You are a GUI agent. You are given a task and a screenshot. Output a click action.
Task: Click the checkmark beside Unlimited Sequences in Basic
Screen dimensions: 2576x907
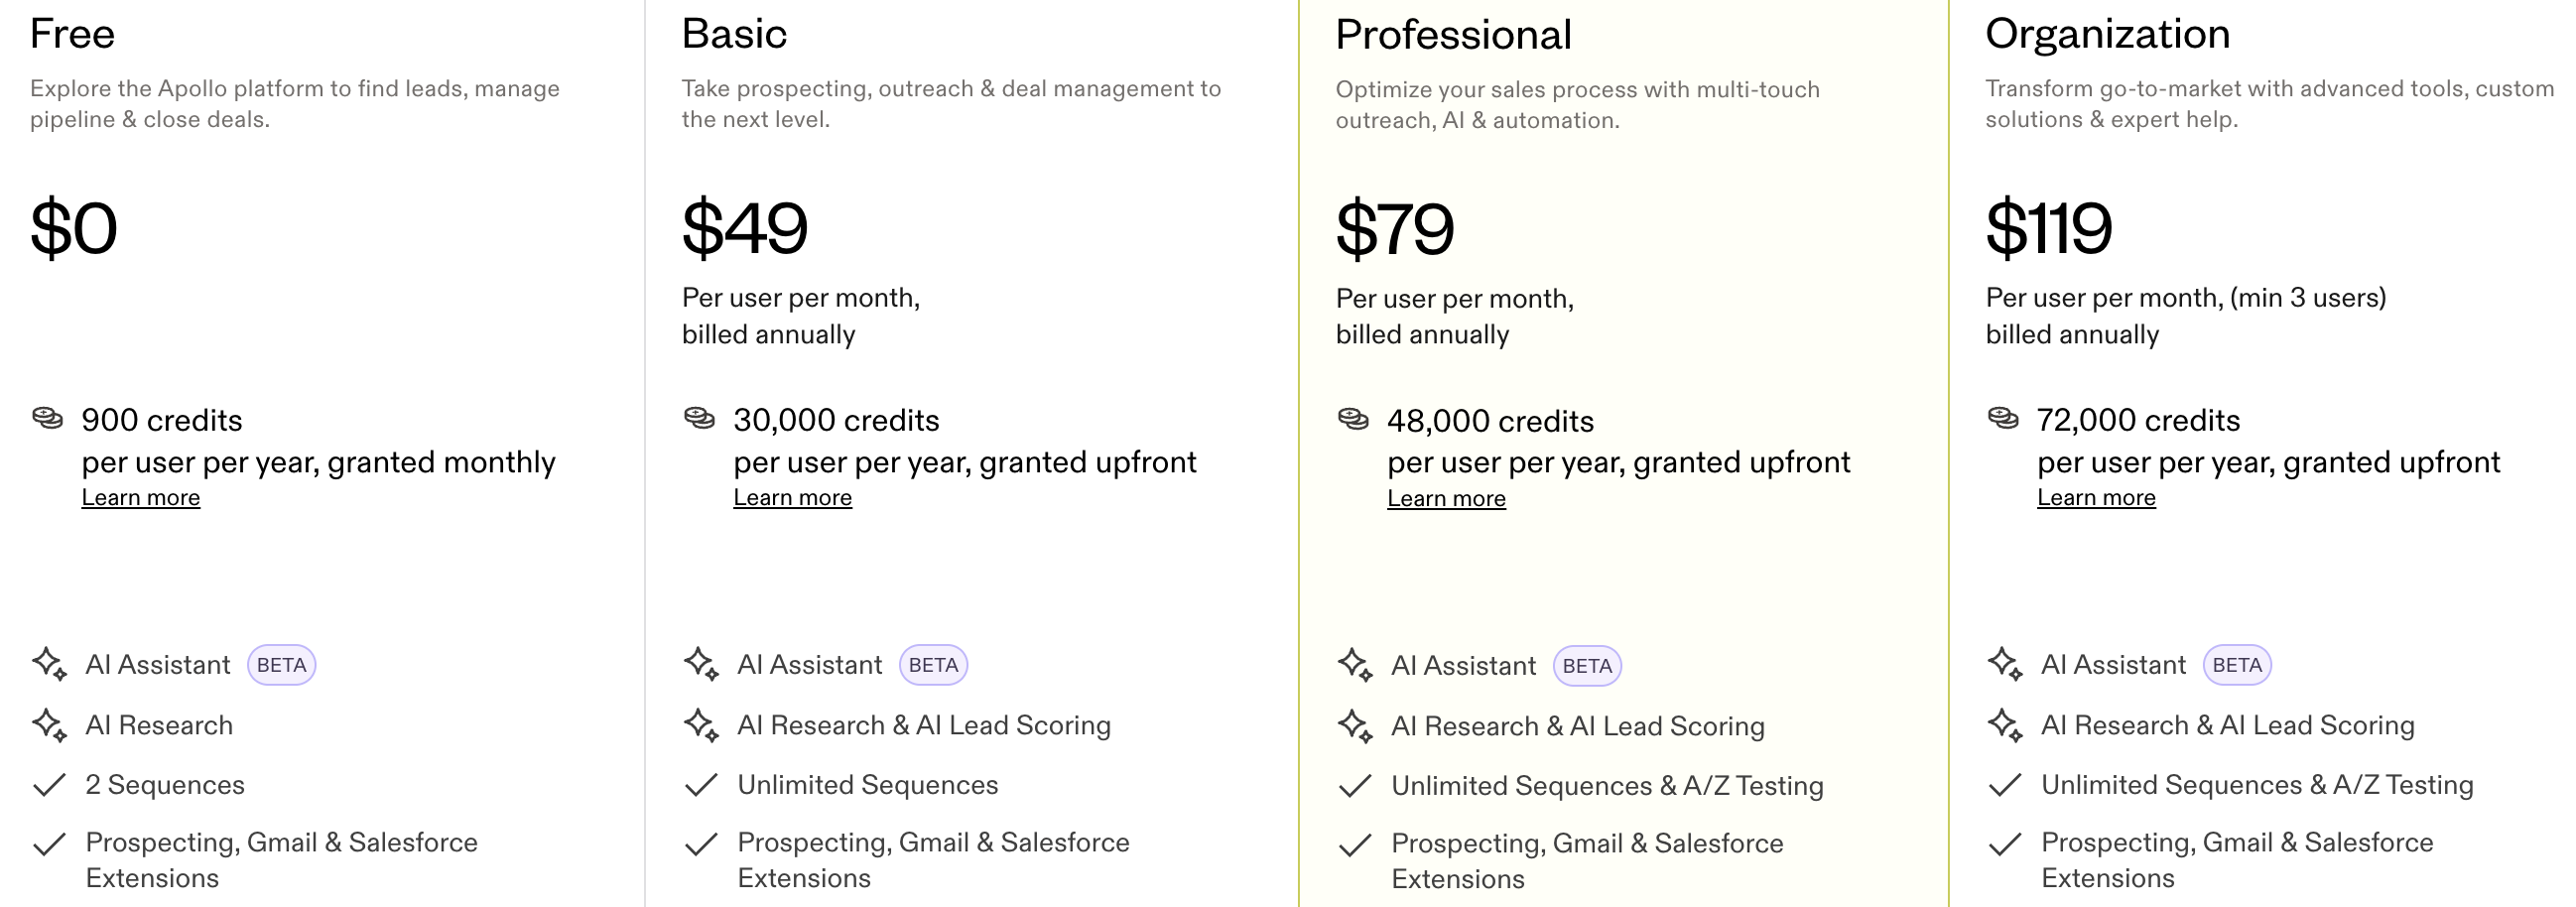(x=703, y=784)
